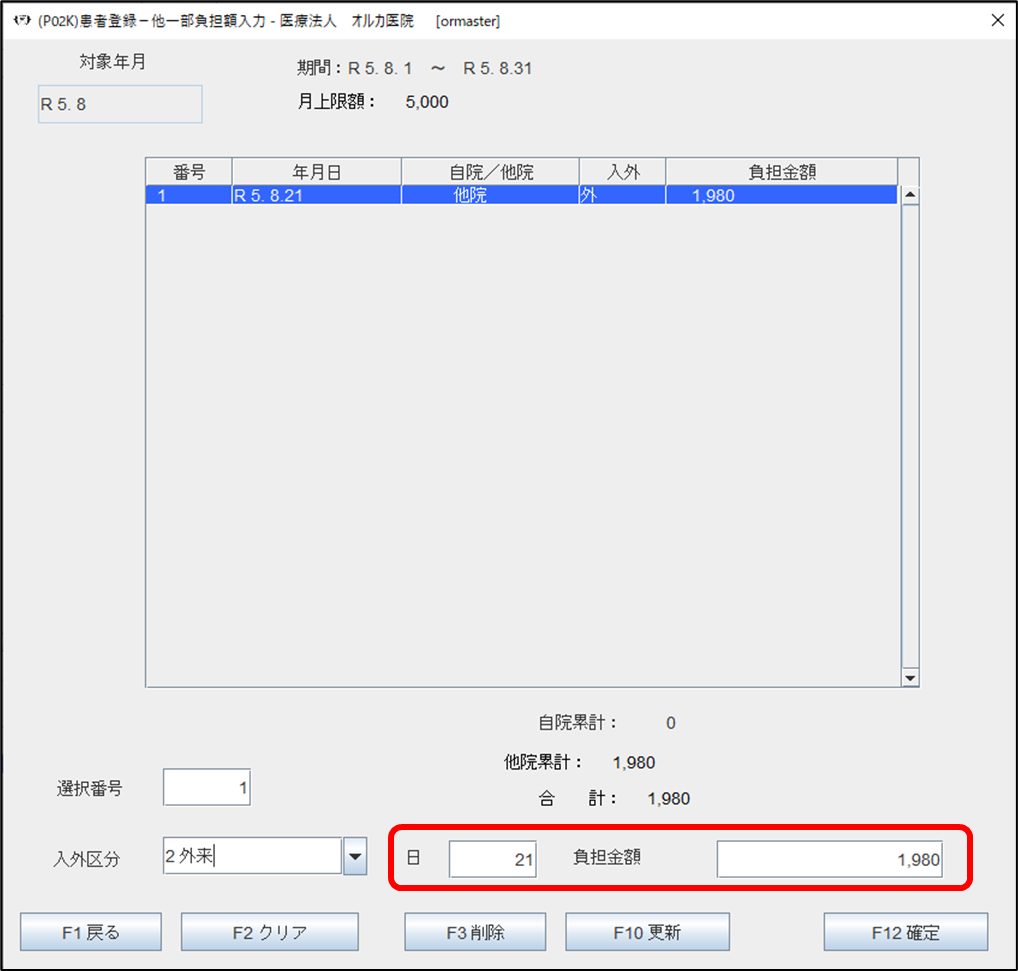This screenshot has height=971, width=1018.
Task: Click the 入外区分 field showing 2 外来
Action: pyautogui.click(x=253, y=856)
